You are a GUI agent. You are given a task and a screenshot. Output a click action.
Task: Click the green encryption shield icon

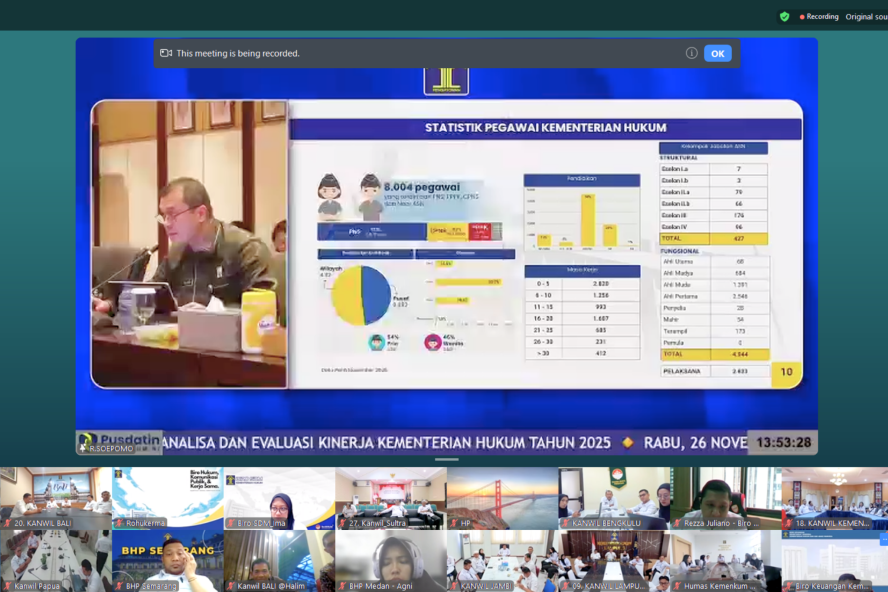[784, 16]
